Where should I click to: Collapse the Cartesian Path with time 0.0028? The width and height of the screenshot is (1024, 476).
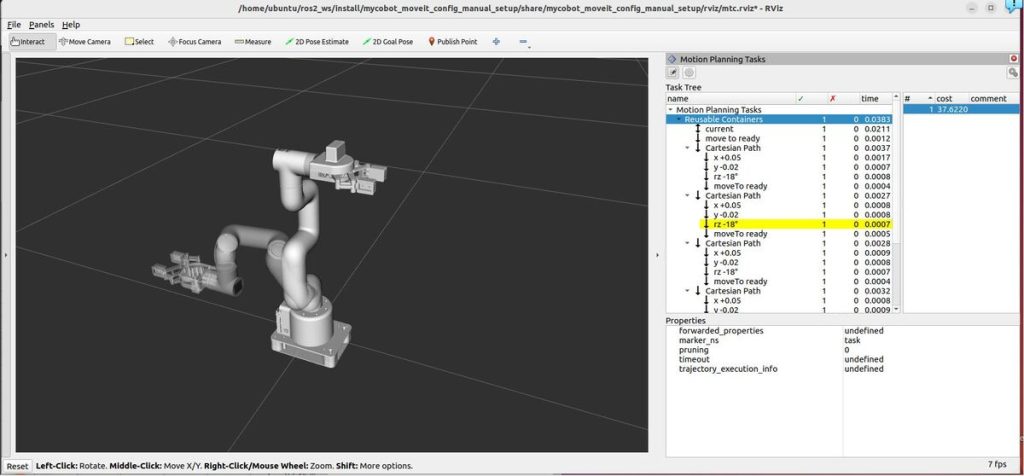click(687, 243)
